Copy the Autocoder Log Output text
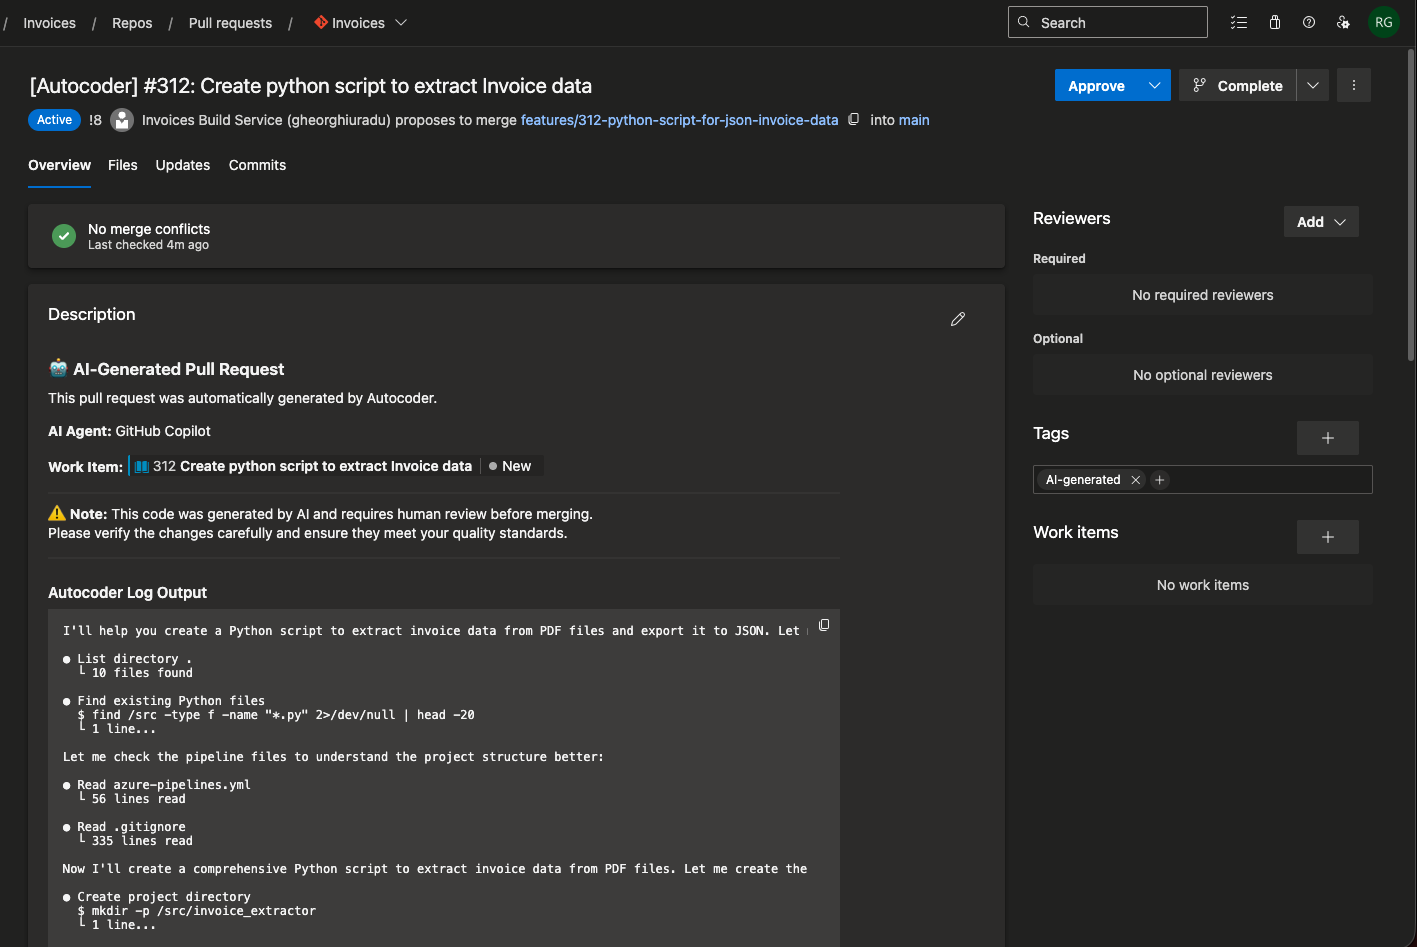 pyautogui.click(x=823, y=624)
